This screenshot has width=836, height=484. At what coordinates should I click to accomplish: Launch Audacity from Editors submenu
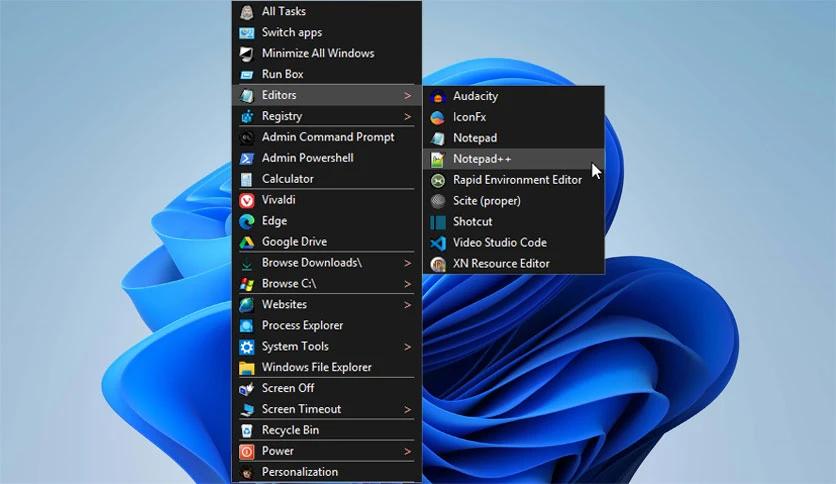click(514, 96)
